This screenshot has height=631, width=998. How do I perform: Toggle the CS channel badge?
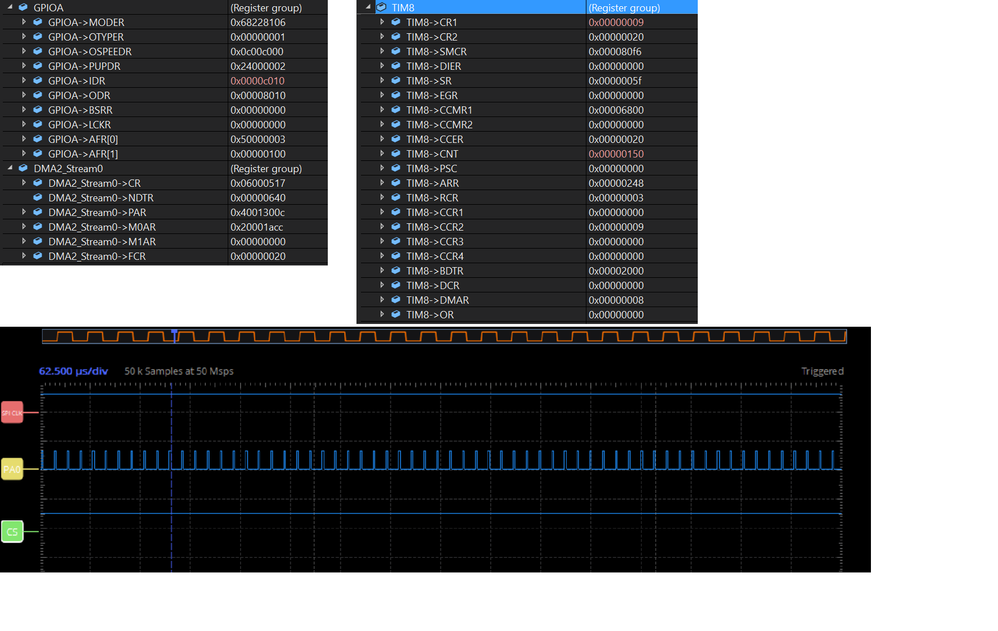point(11,532)
